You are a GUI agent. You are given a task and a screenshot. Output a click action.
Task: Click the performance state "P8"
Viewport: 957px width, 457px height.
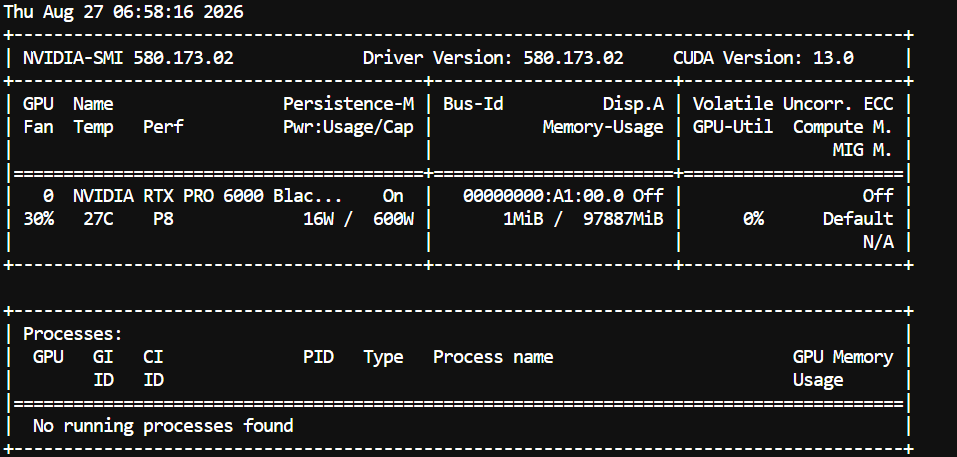coord(164,218)
